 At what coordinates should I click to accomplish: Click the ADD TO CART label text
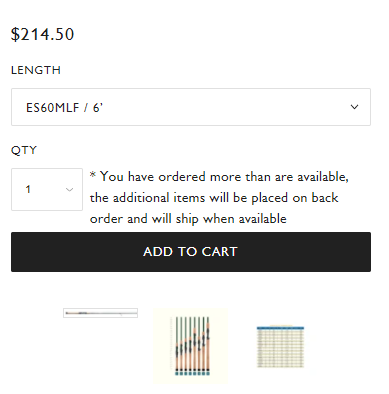coord(190,252)
